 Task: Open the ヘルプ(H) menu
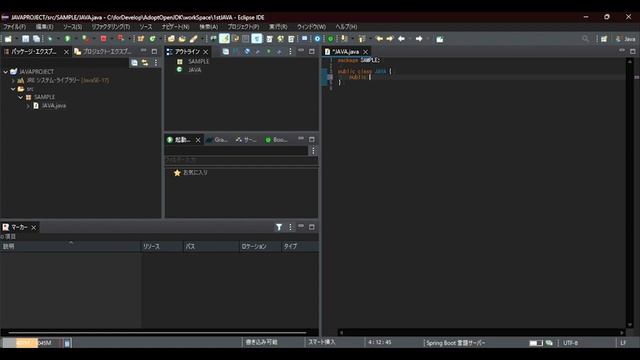346,27
